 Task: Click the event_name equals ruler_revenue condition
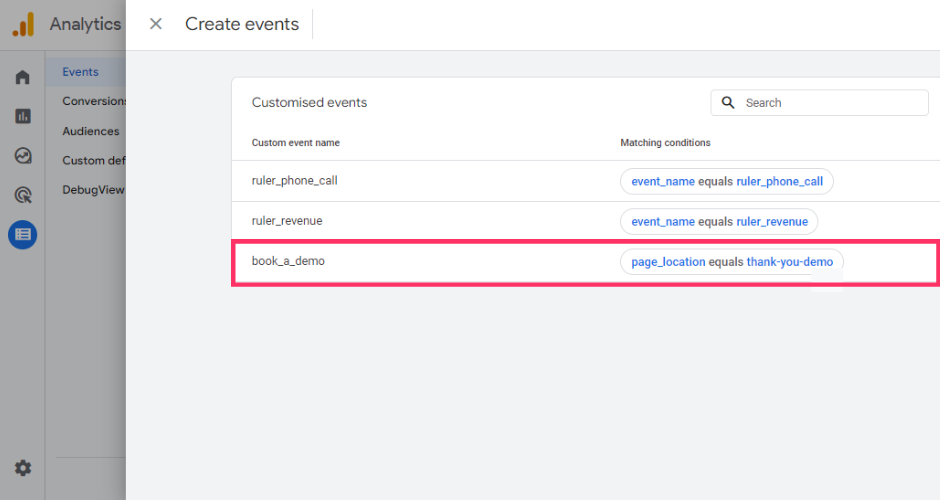point(719,221)
